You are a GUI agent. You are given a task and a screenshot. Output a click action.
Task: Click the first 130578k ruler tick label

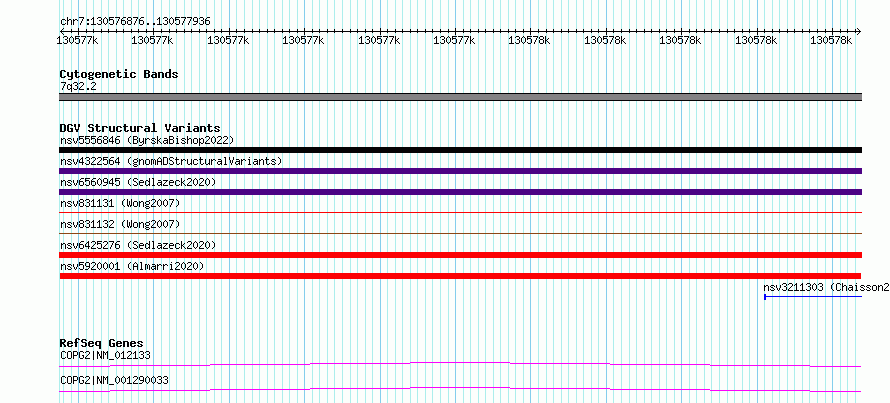coord(528,40)
